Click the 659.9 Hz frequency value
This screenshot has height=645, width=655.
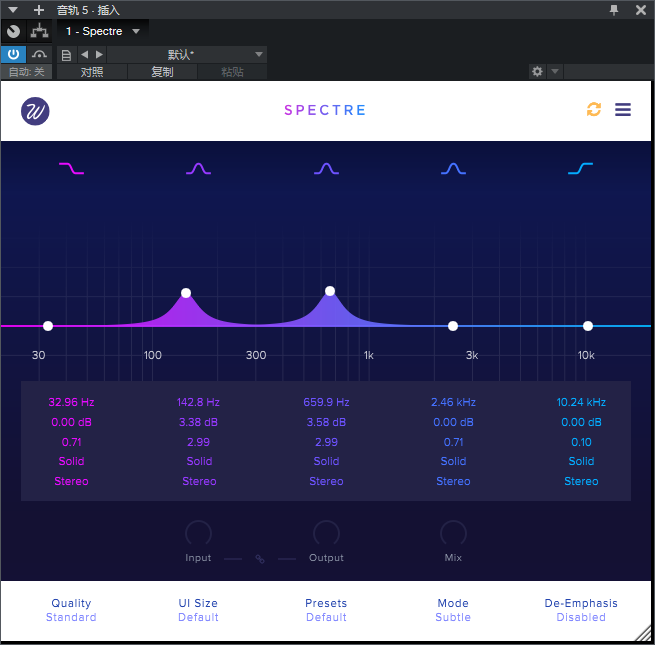point(326,402)
